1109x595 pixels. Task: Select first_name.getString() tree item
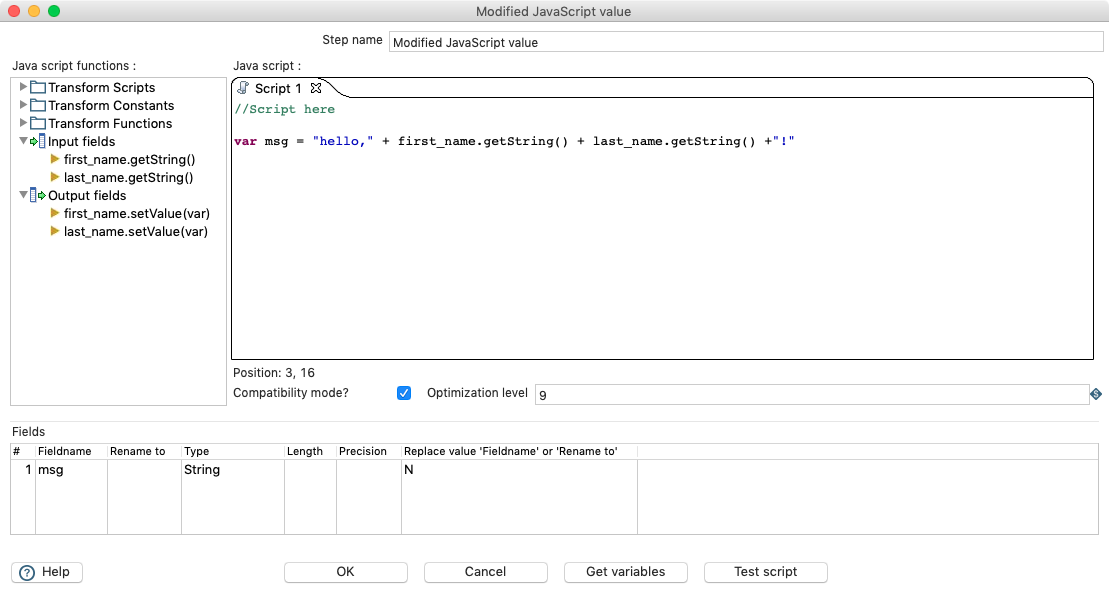pyautogui.click(x=129, y=159)
